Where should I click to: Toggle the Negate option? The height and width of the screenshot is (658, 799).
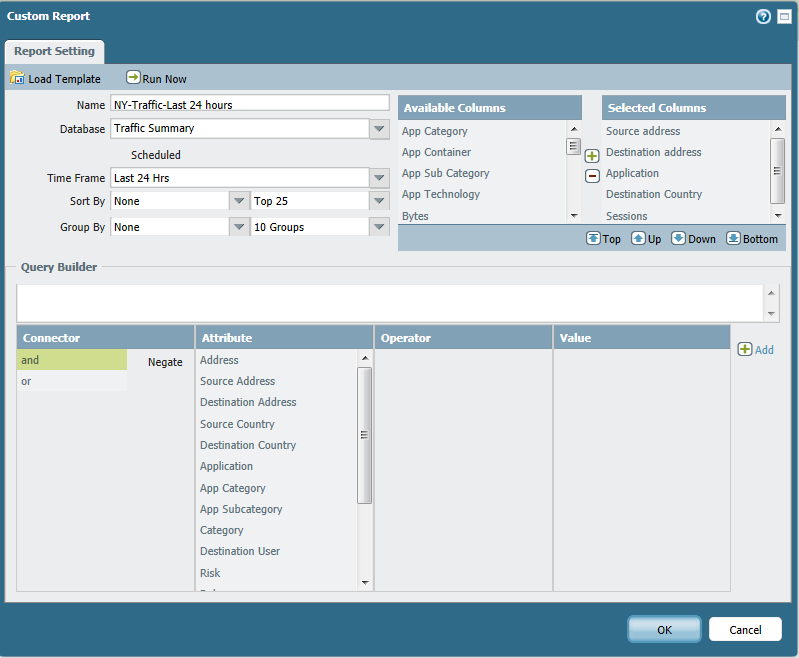click(x=165, y=362)
